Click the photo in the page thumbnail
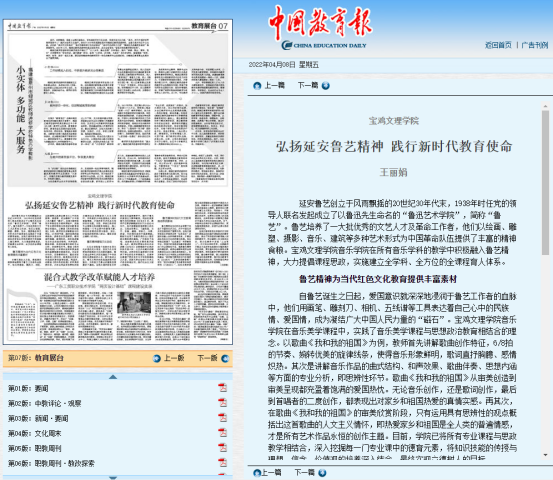Screen dimensions: 553x480 point(134,303)
